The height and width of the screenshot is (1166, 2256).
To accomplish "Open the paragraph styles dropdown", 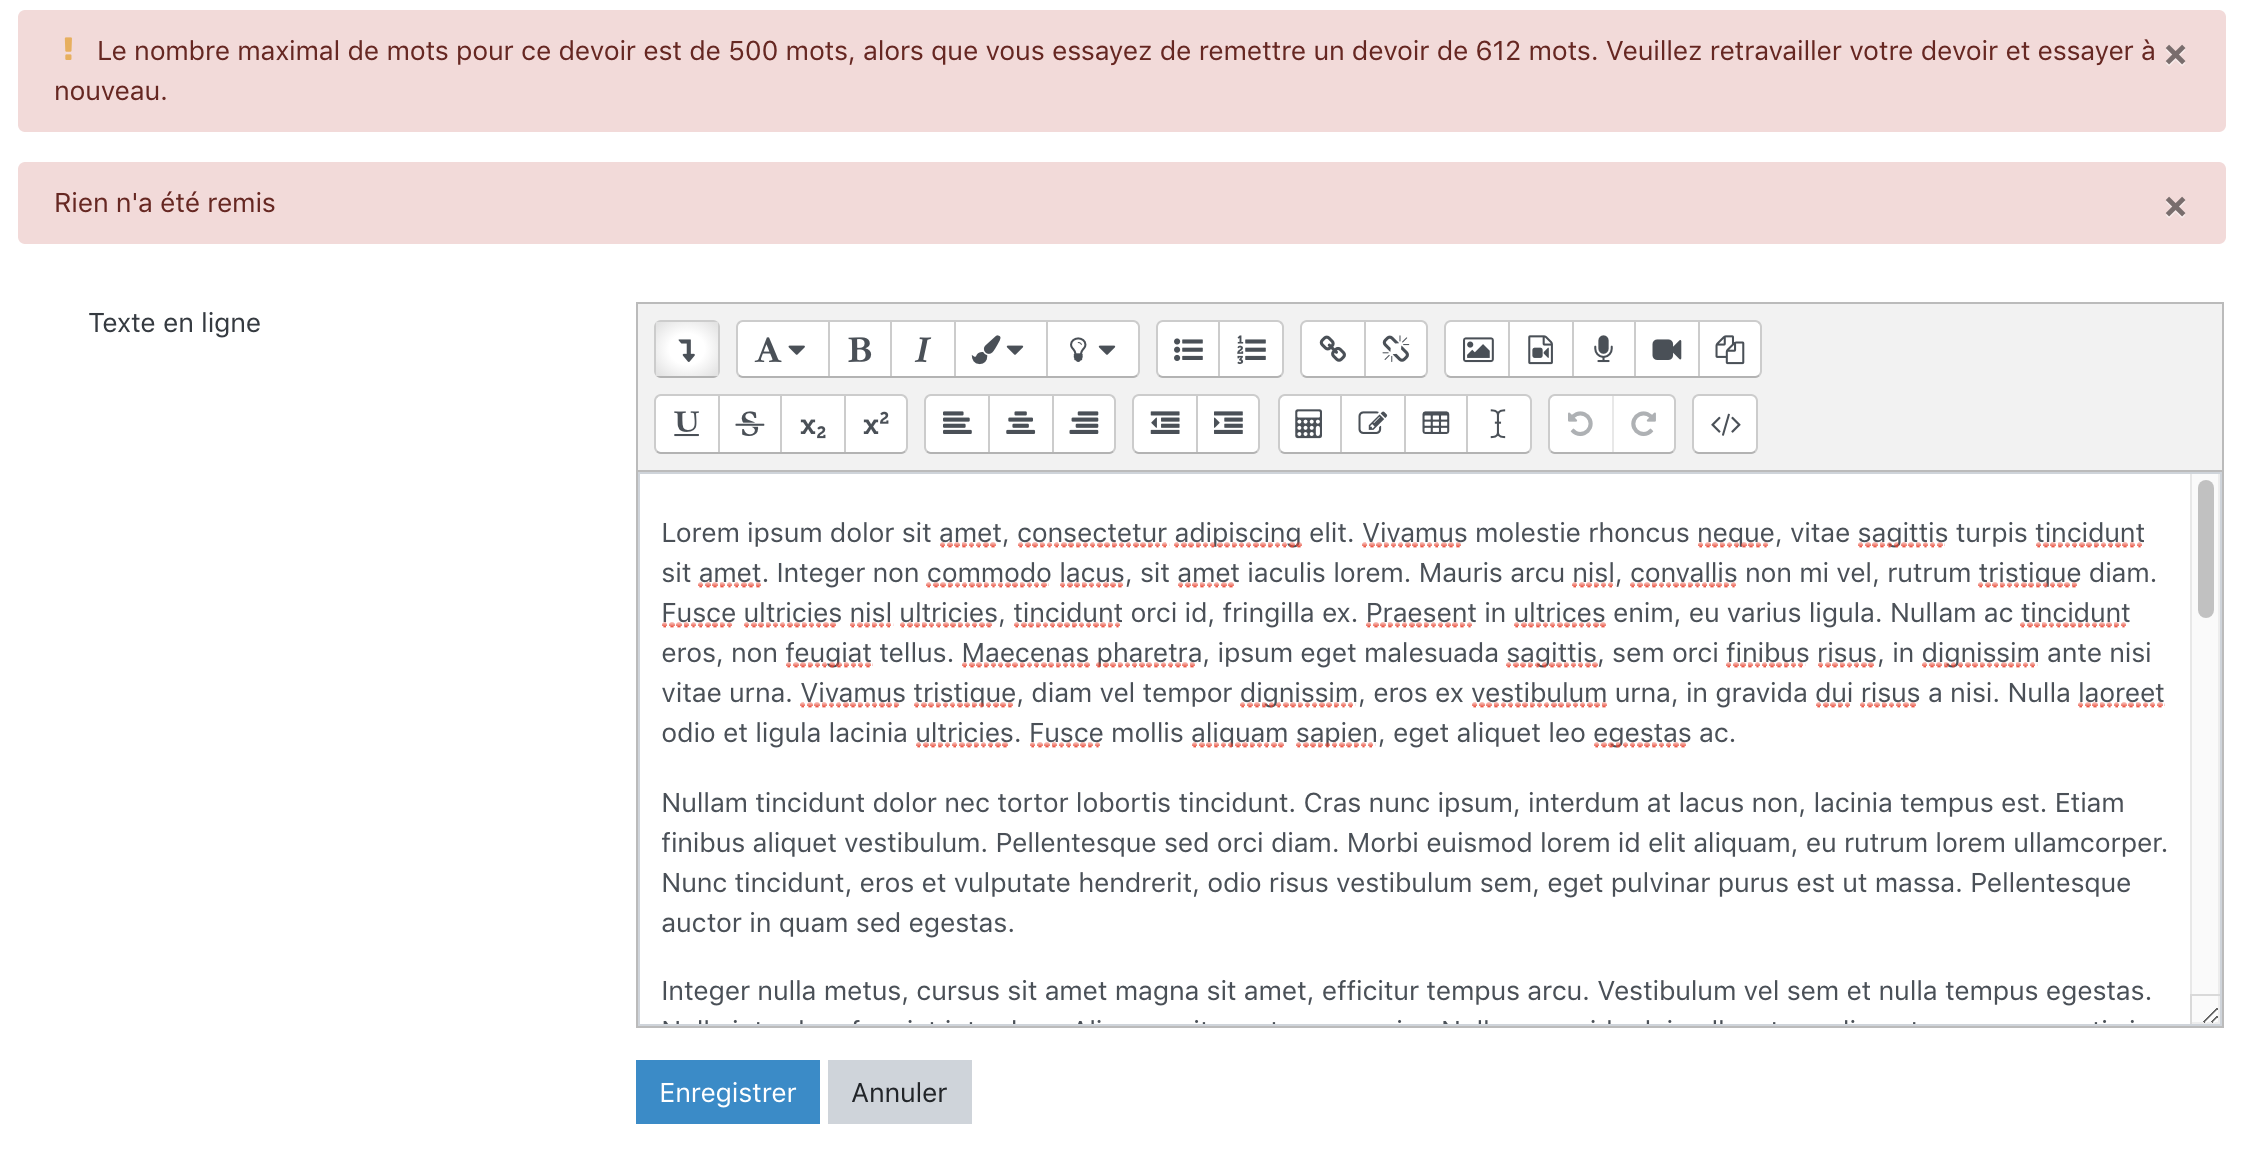I will [781, 350].
